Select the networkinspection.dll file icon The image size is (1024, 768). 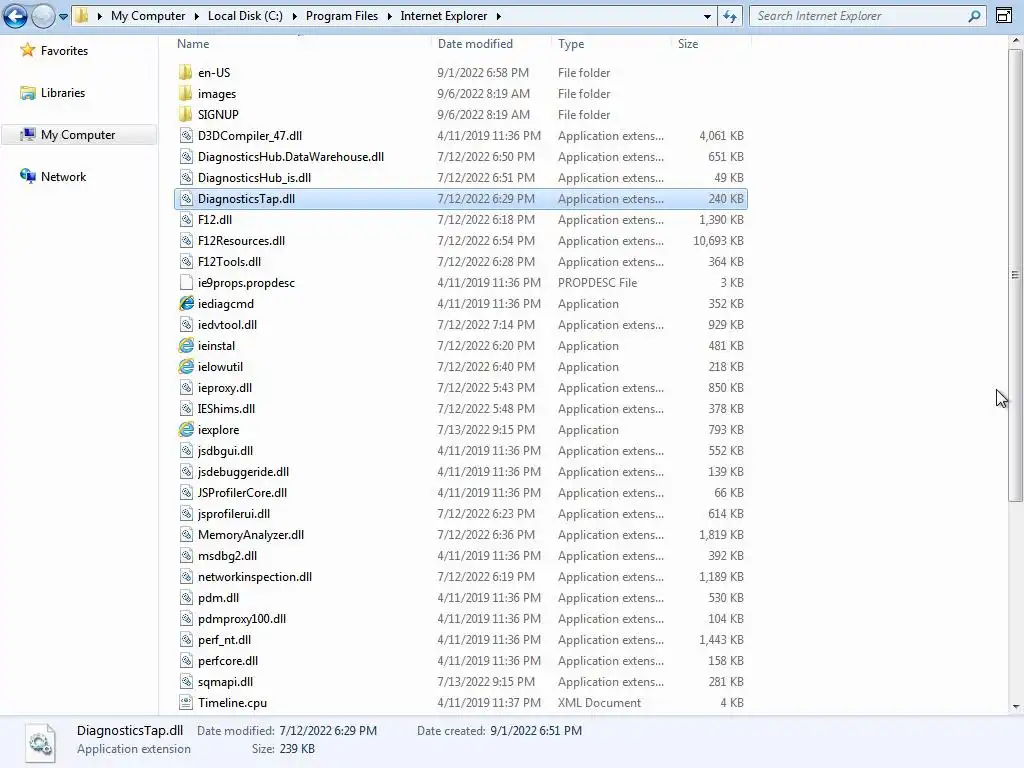[x=186, y=577]
